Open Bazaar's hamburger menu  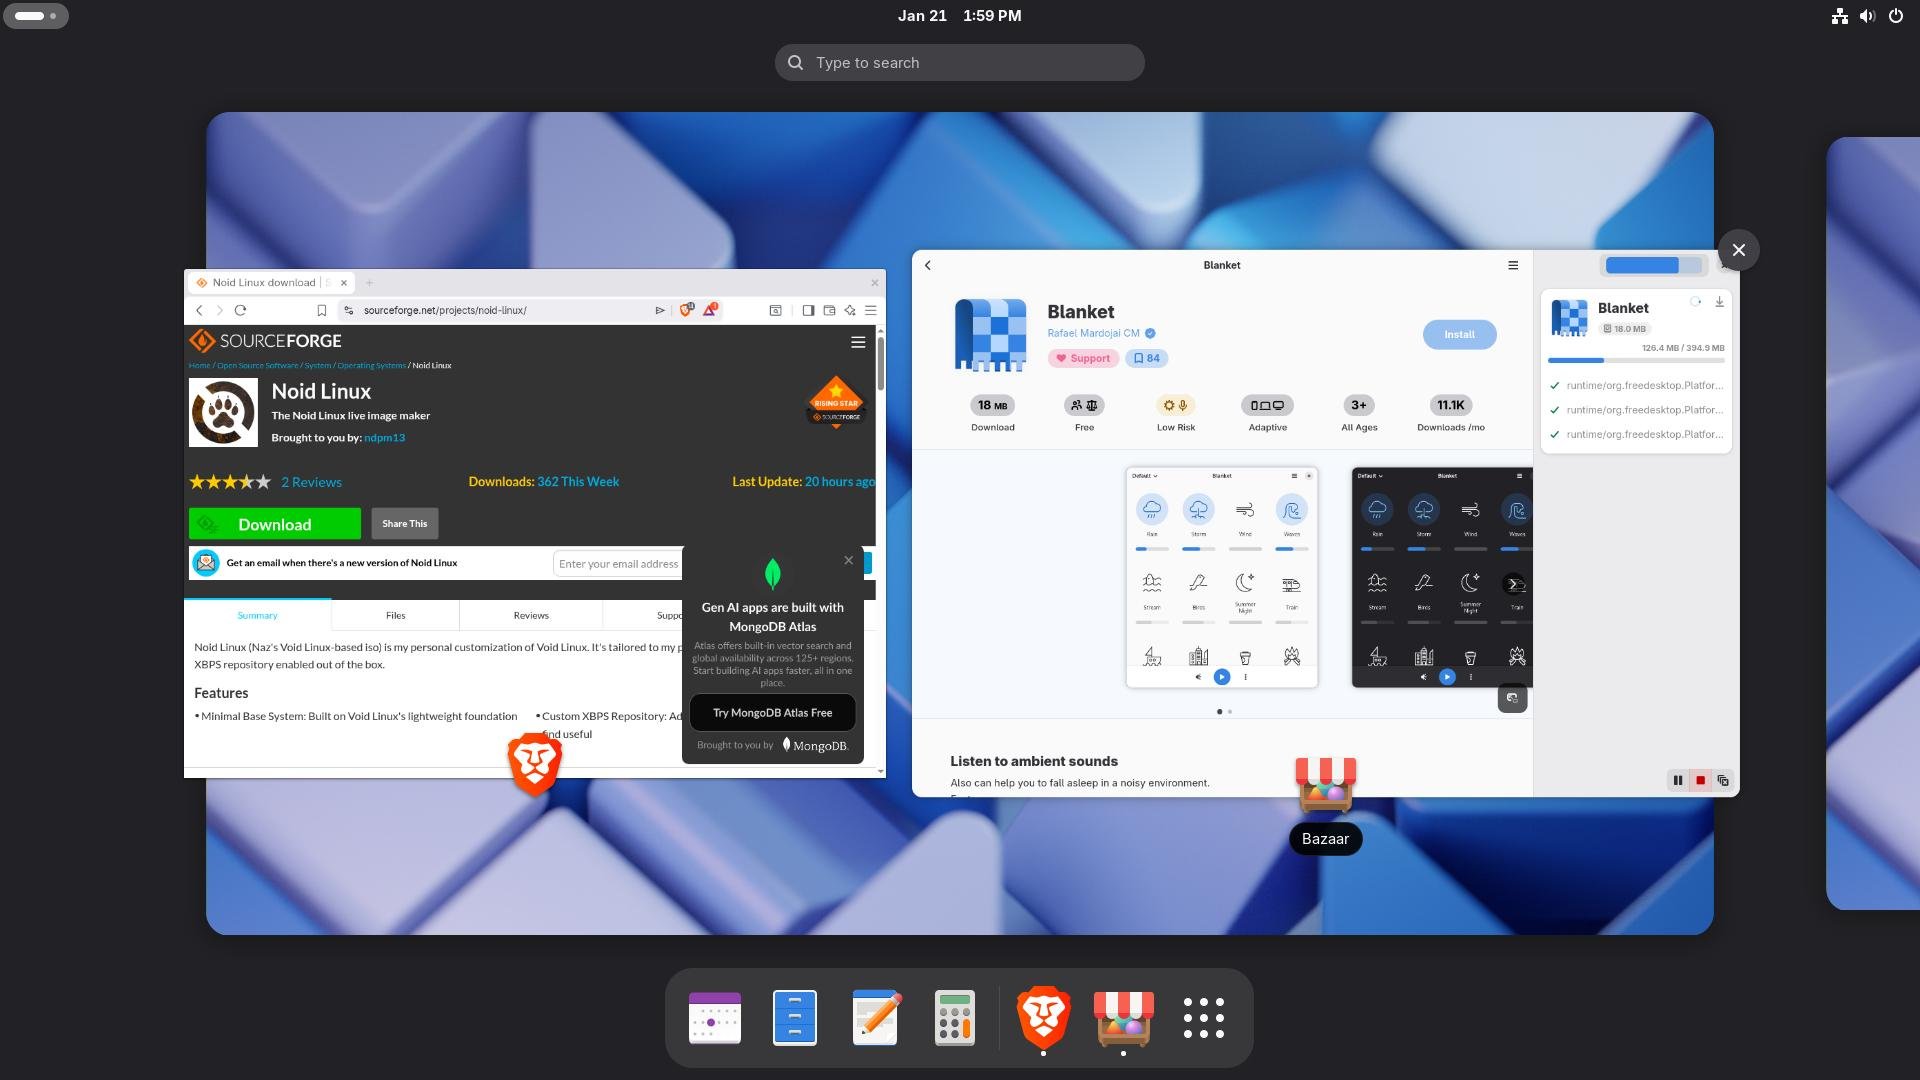pos(1513,265)
